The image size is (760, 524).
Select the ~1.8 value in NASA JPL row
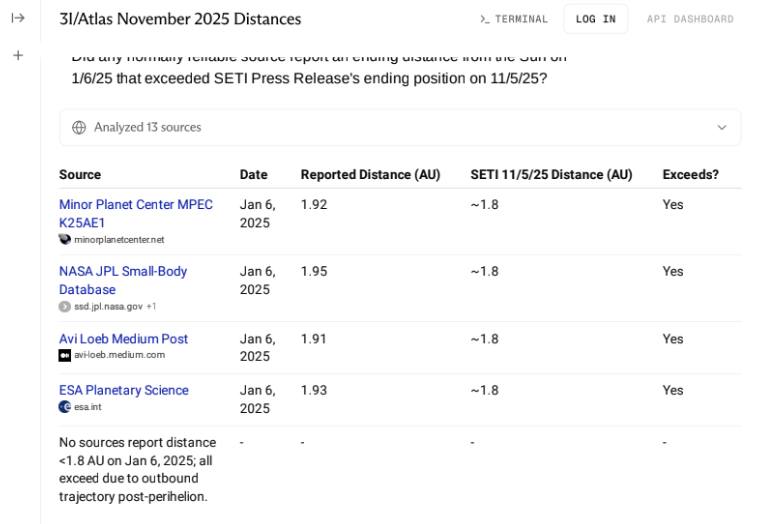click(x=485, y=271)
